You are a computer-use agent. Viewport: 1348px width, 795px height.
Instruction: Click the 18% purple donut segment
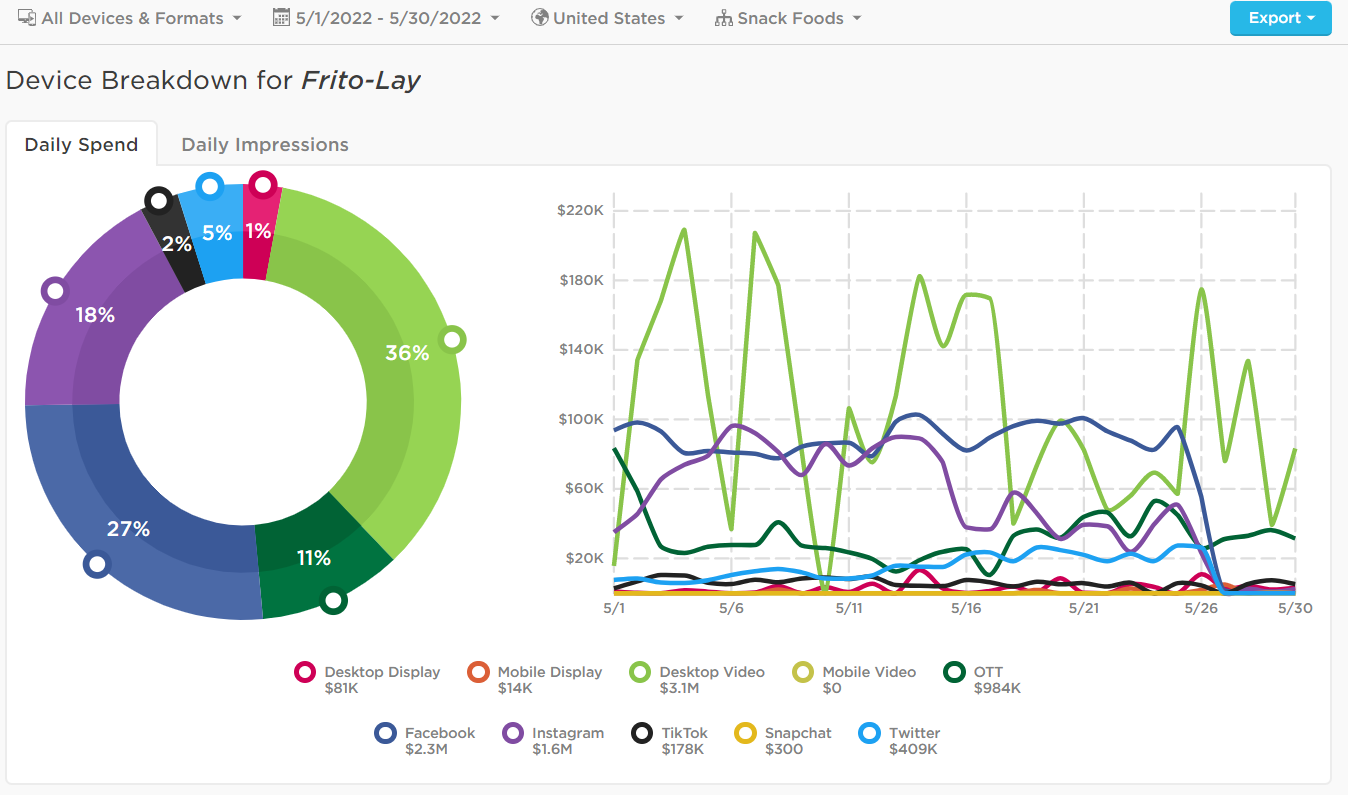95,315
